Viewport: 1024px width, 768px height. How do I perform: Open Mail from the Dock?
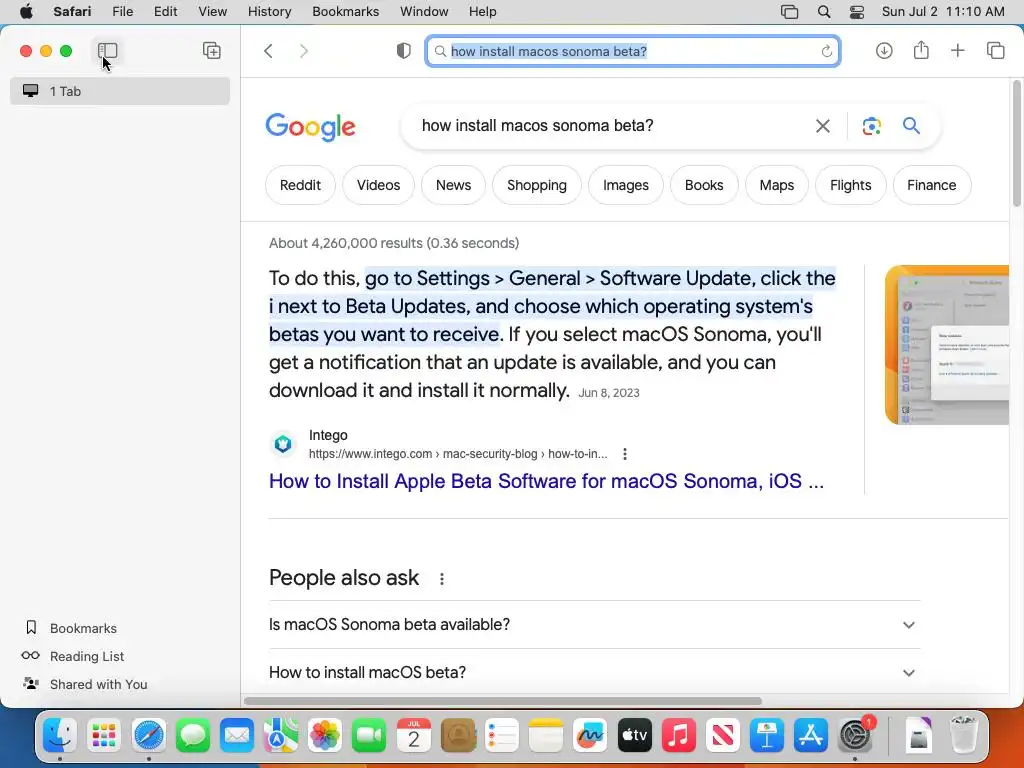[236, 736]
